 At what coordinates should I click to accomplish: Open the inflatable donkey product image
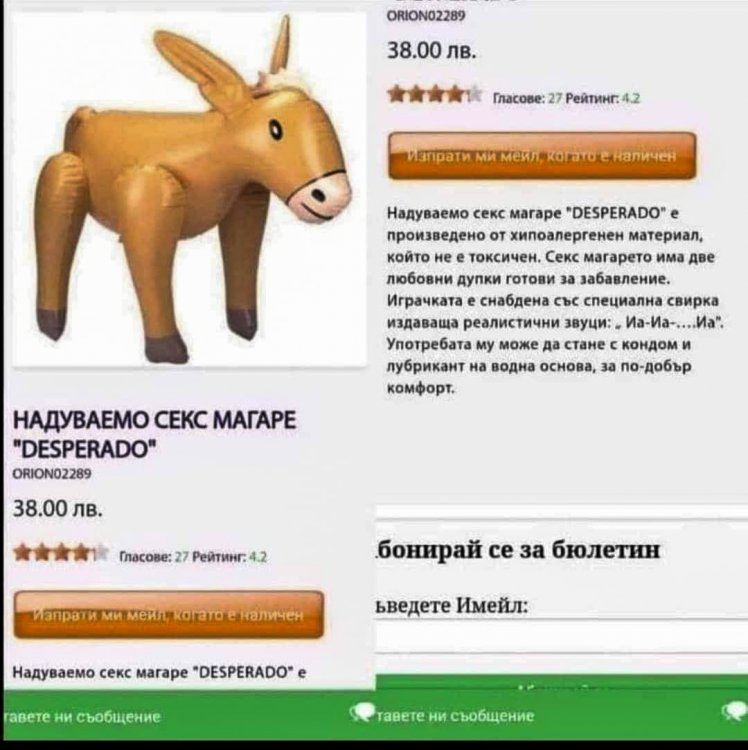coord(189,189)
